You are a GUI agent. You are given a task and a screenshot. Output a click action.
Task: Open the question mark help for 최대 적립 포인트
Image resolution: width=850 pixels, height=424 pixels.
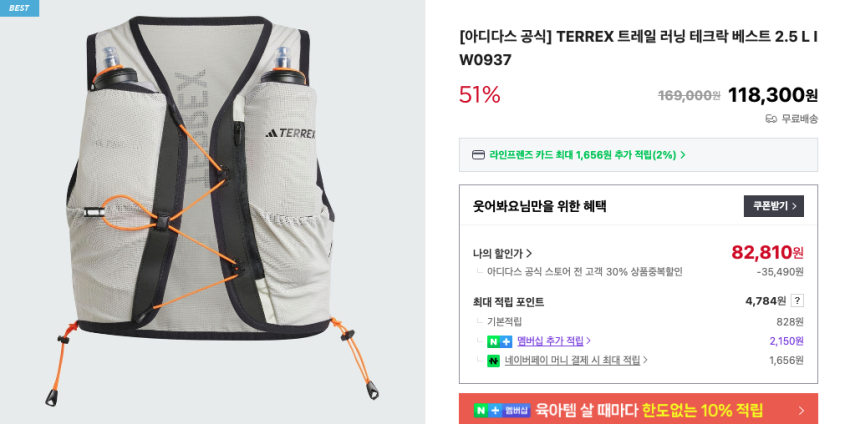coord(797,300)
